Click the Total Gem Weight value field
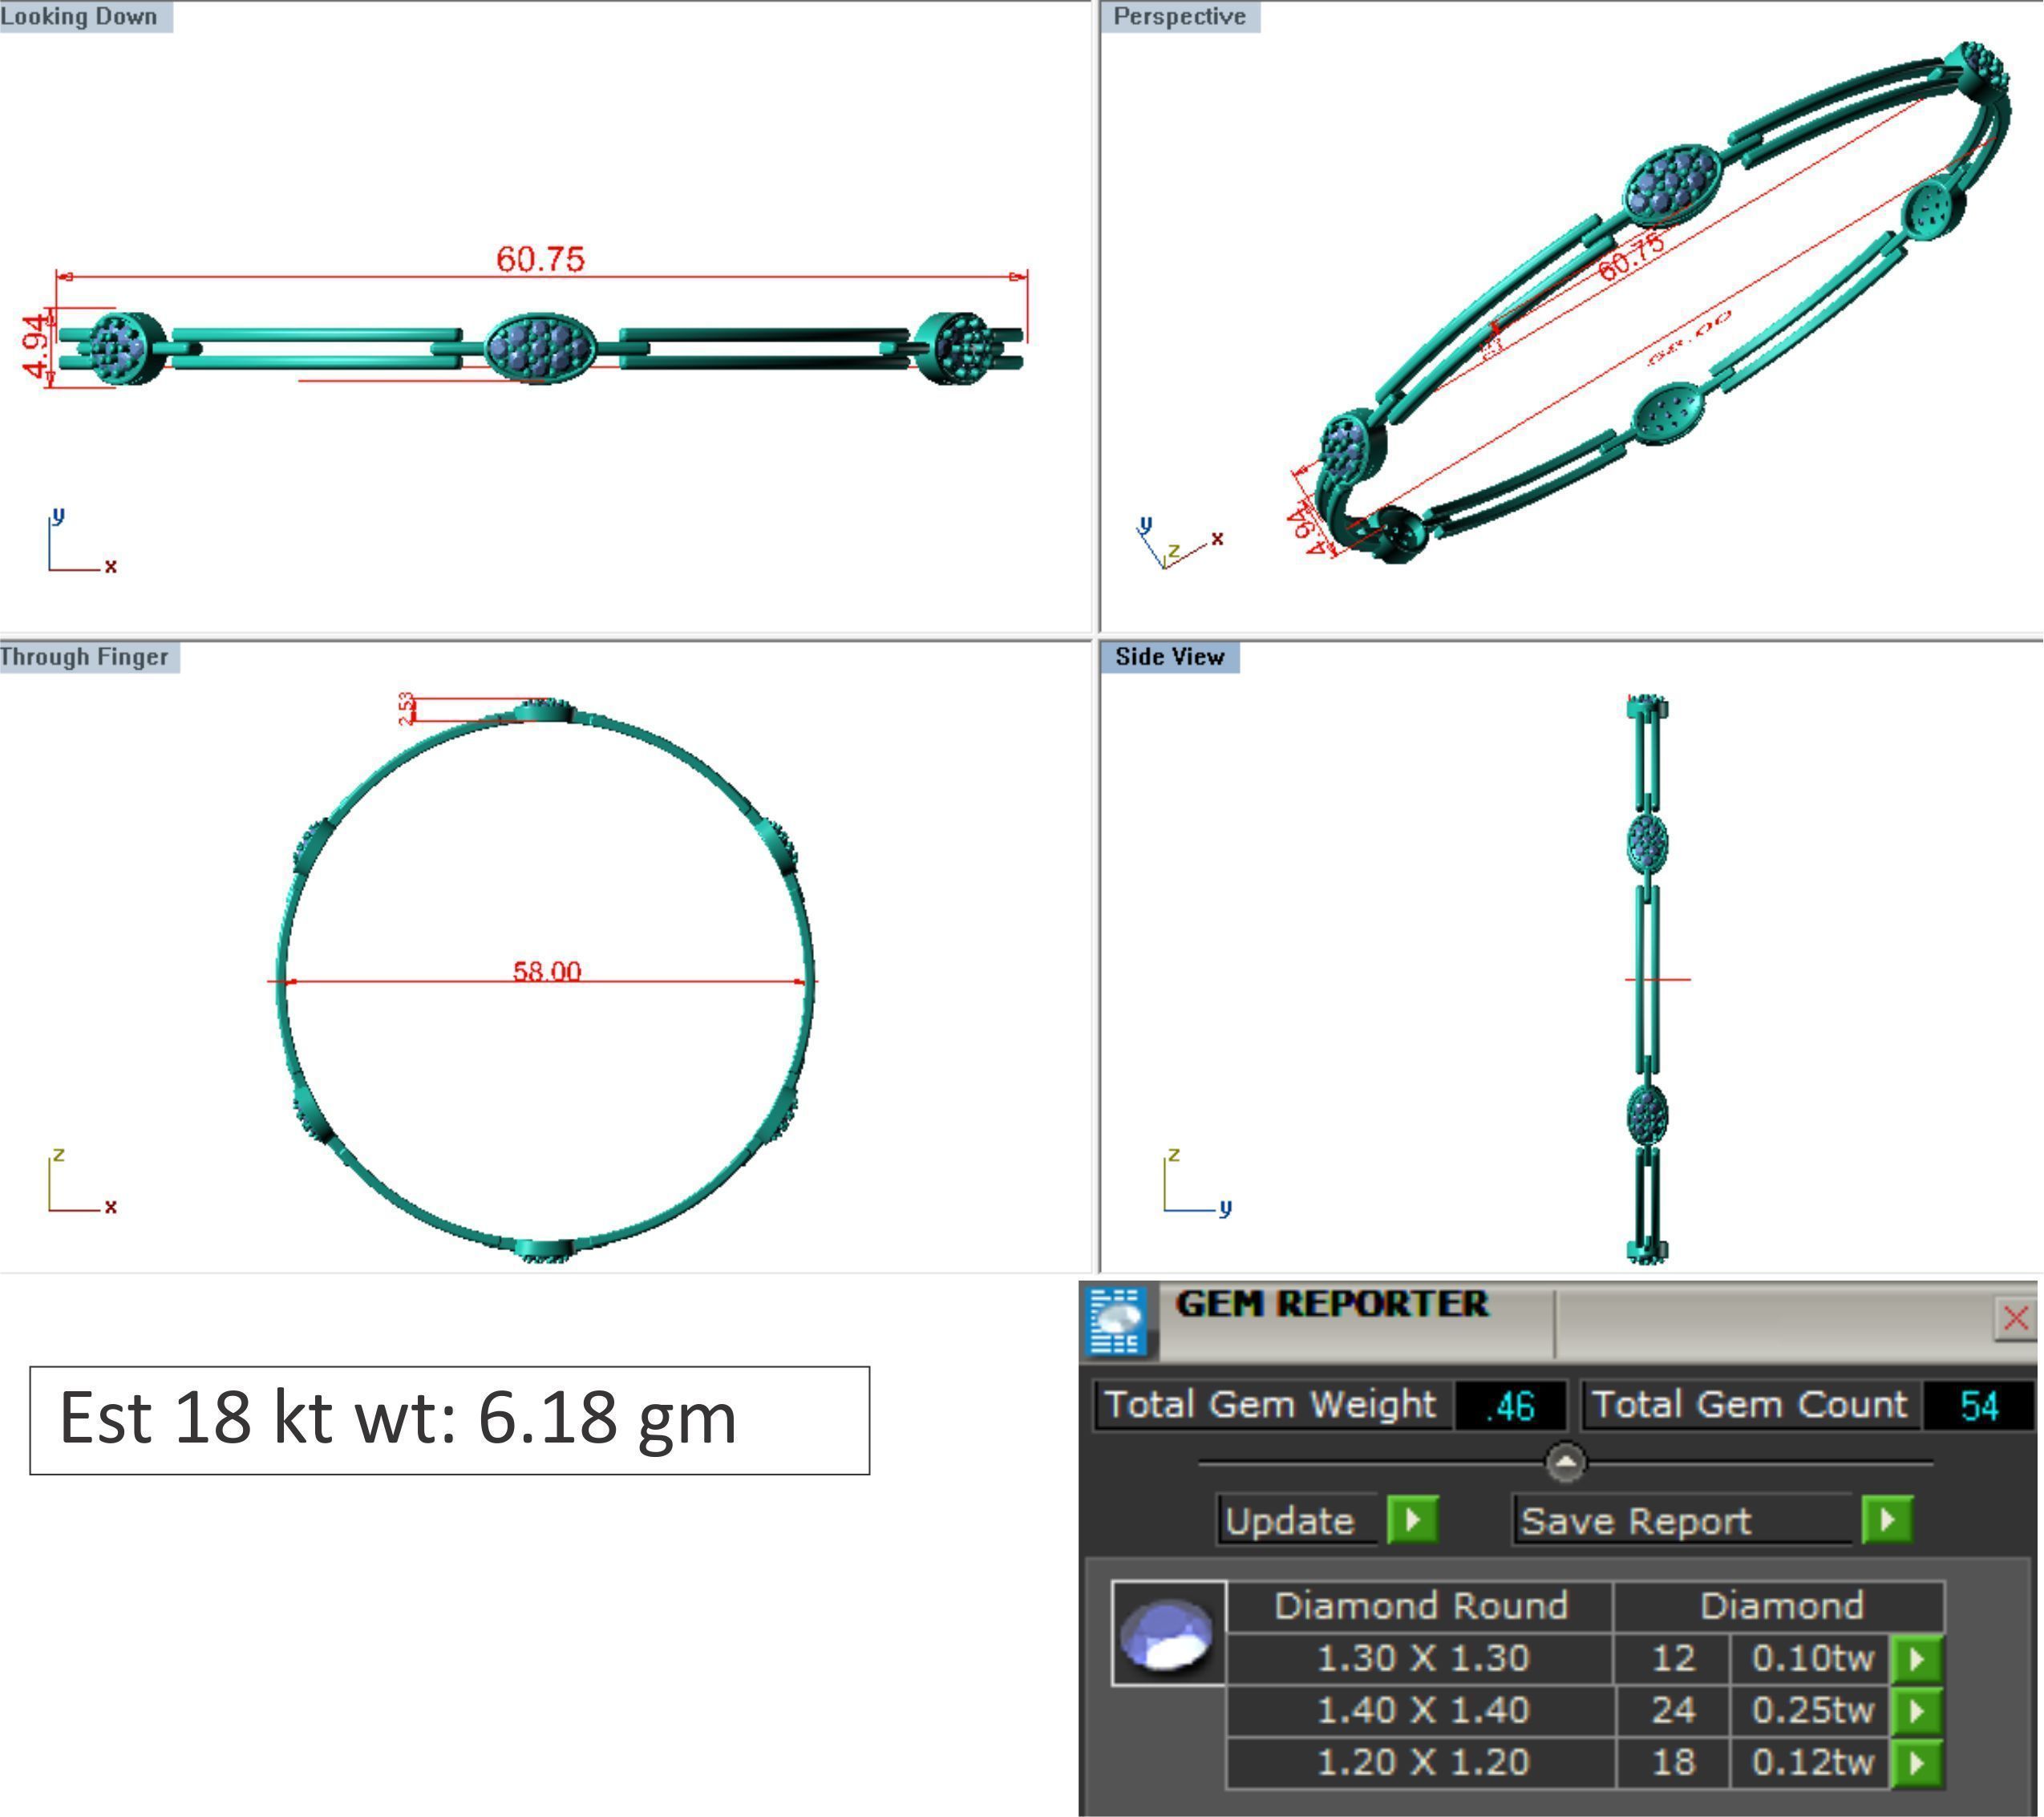 click(1510, 1406)
